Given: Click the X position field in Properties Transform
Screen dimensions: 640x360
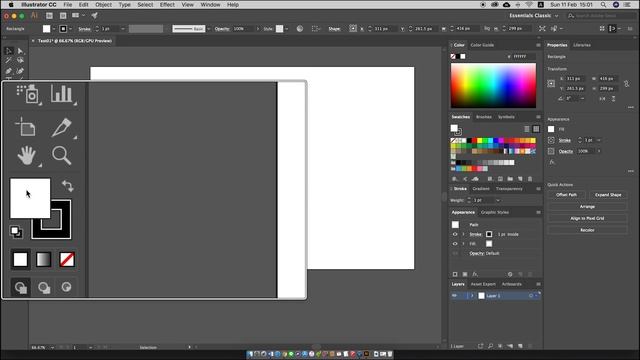Looking at the screenshot, I should point(575,78).
